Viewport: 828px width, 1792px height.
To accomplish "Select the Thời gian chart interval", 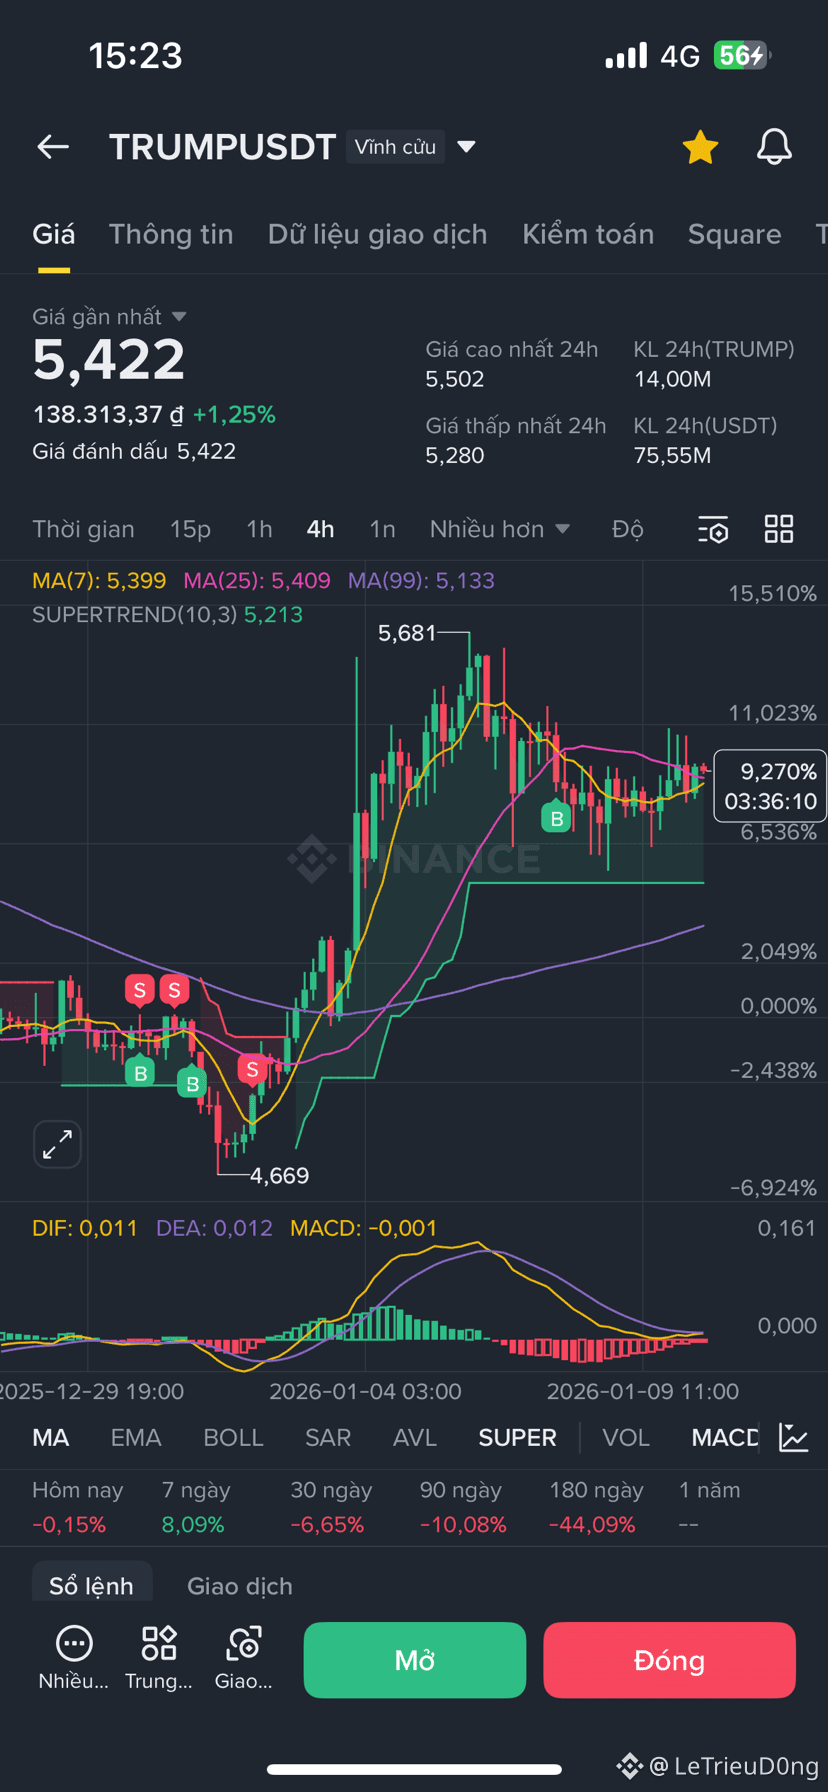I will (x=83, y=529).
